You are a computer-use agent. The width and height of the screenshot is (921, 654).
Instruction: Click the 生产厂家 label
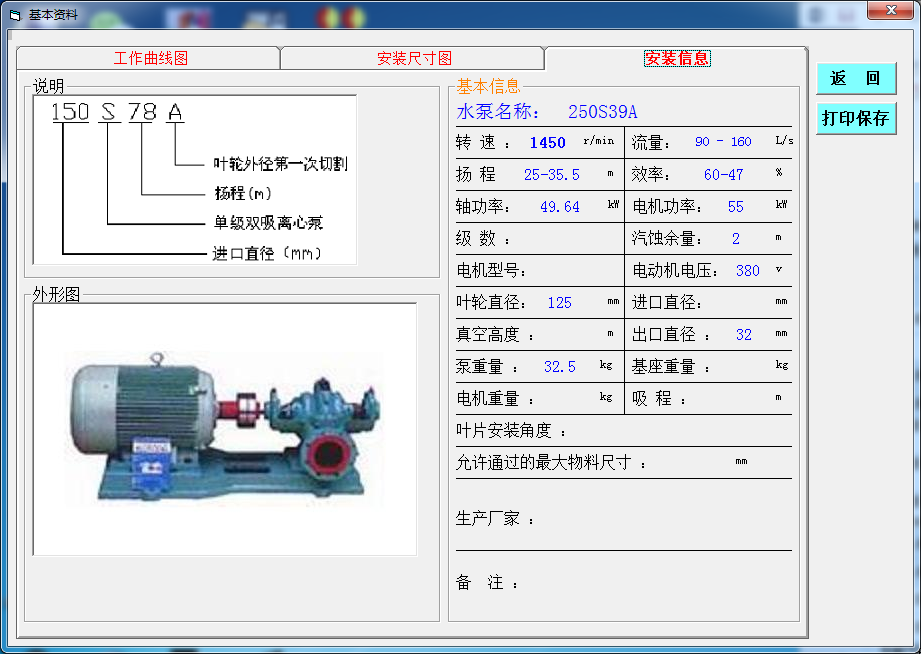coord(495,518)
